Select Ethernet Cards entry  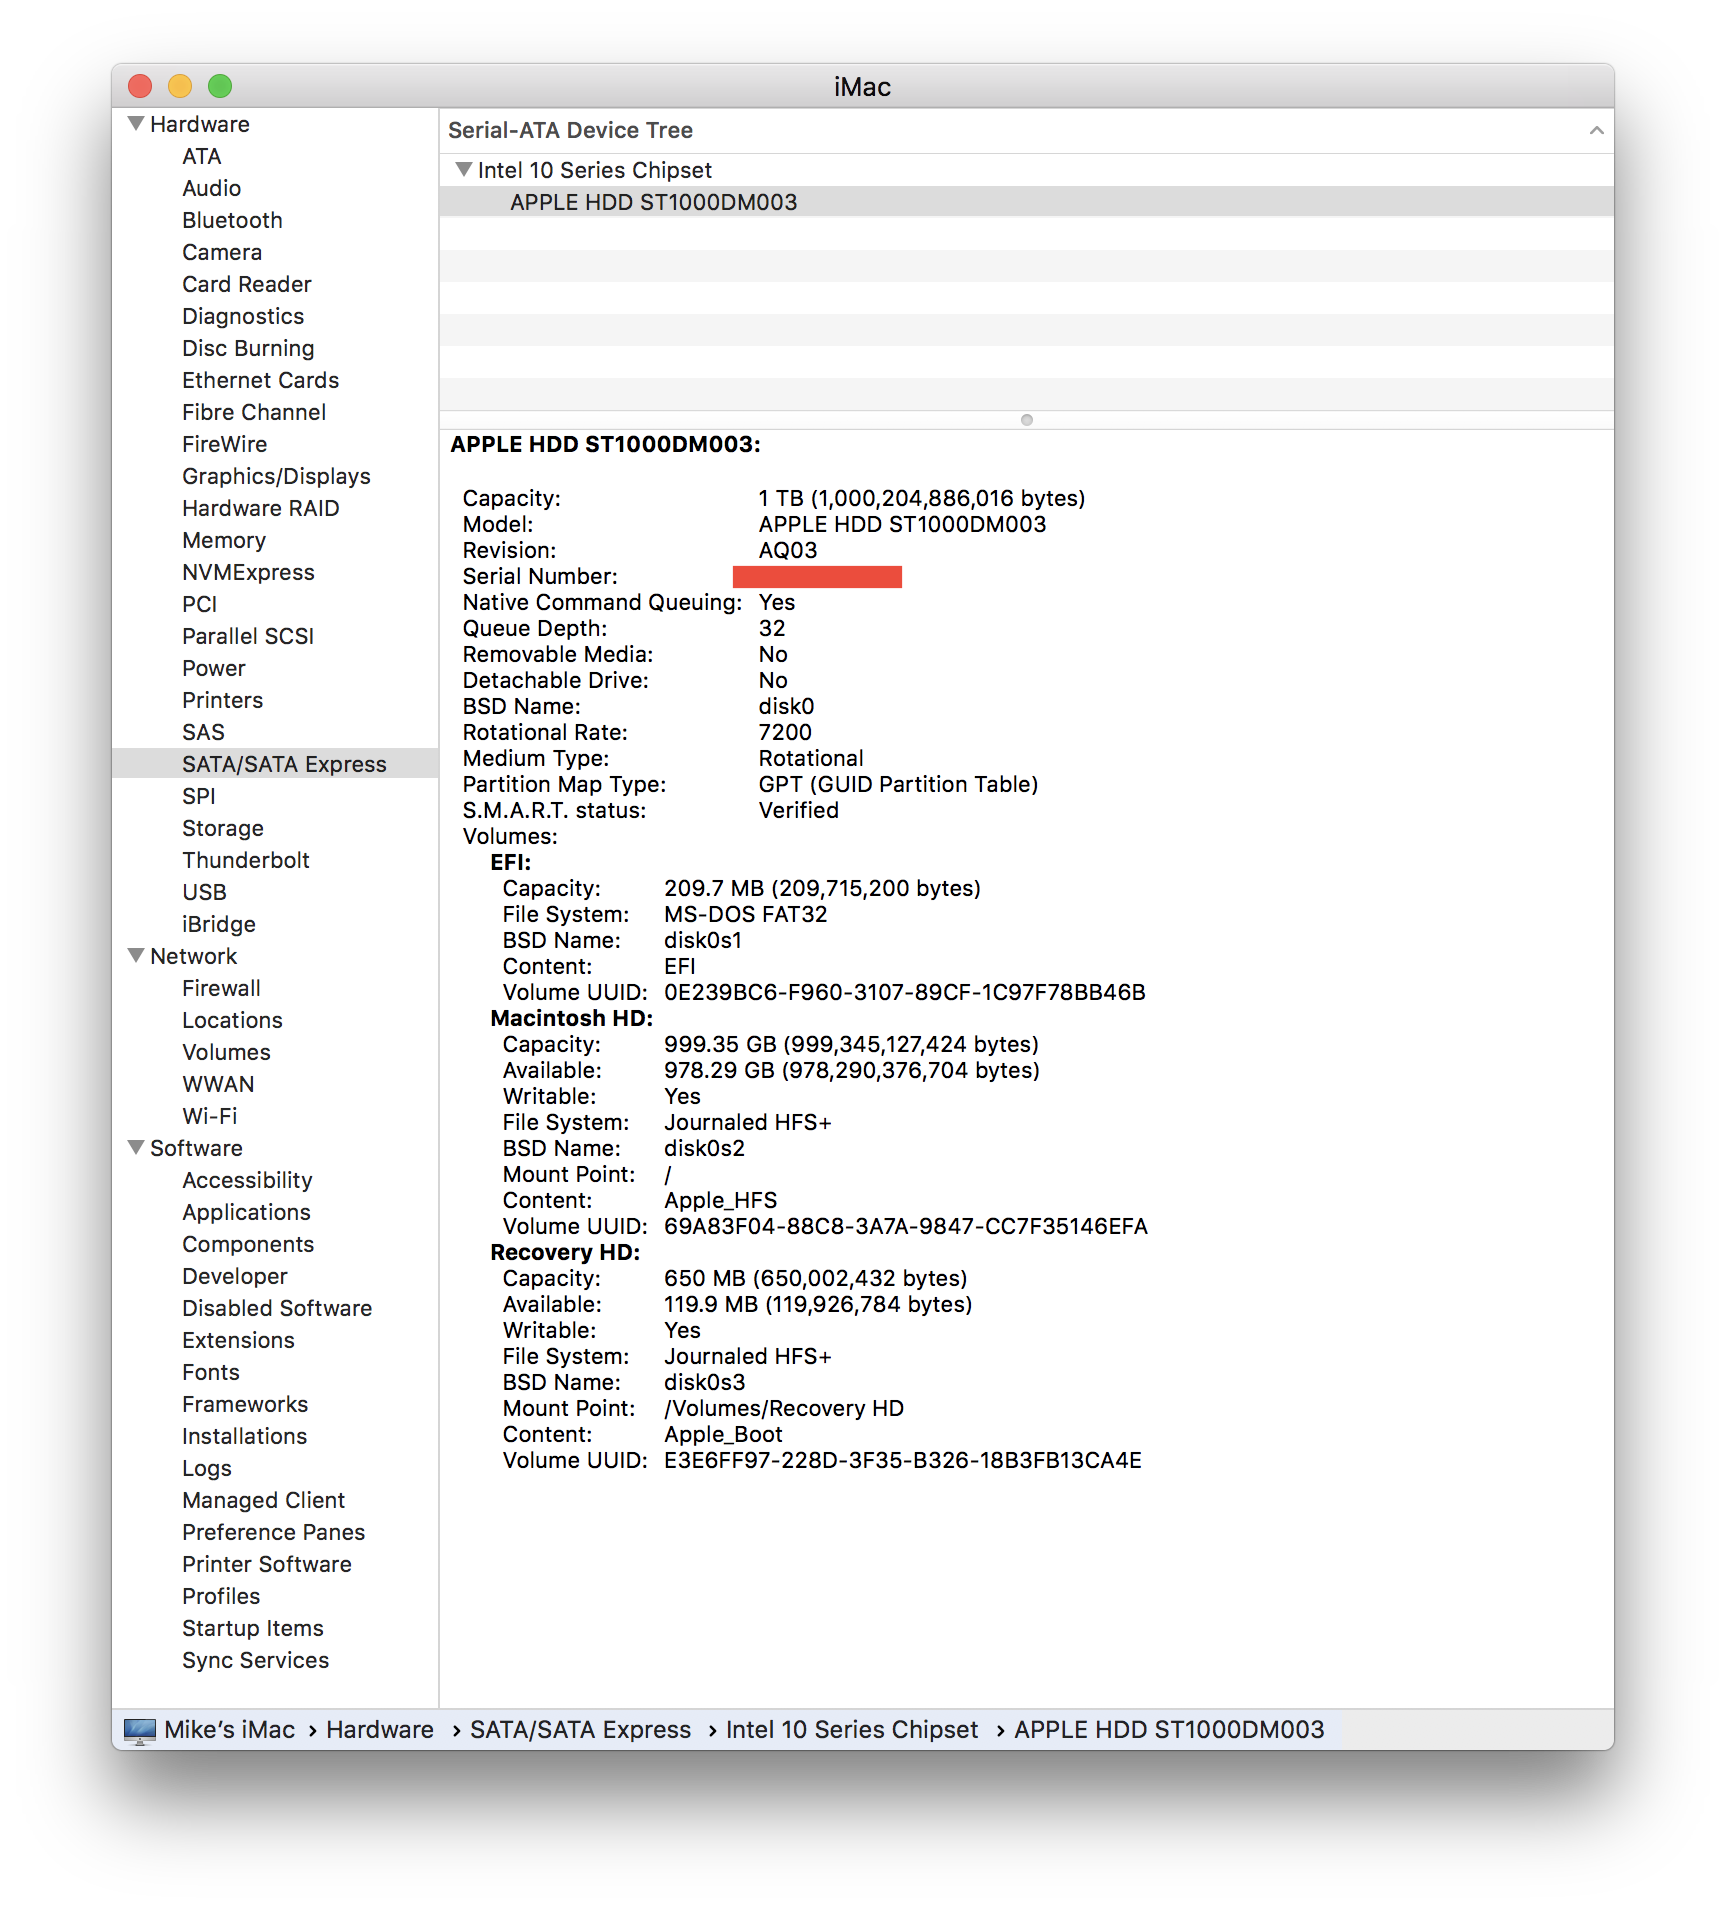[x=261, y=381]
